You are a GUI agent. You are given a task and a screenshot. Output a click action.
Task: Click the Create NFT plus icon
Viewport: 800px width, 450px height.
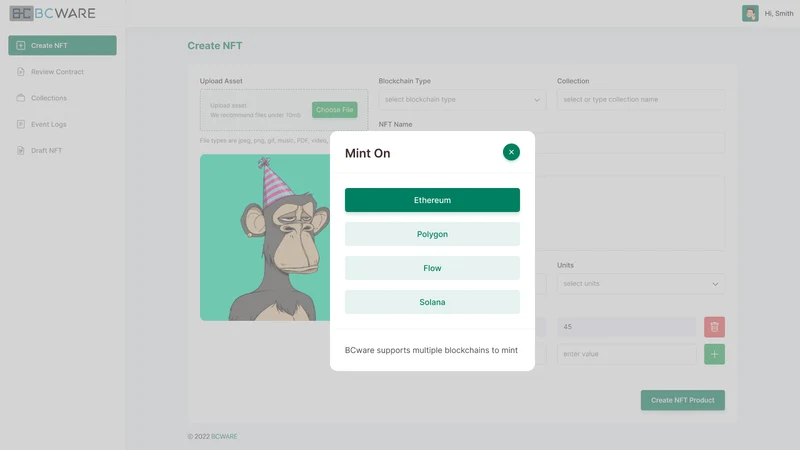pos(20,45)
